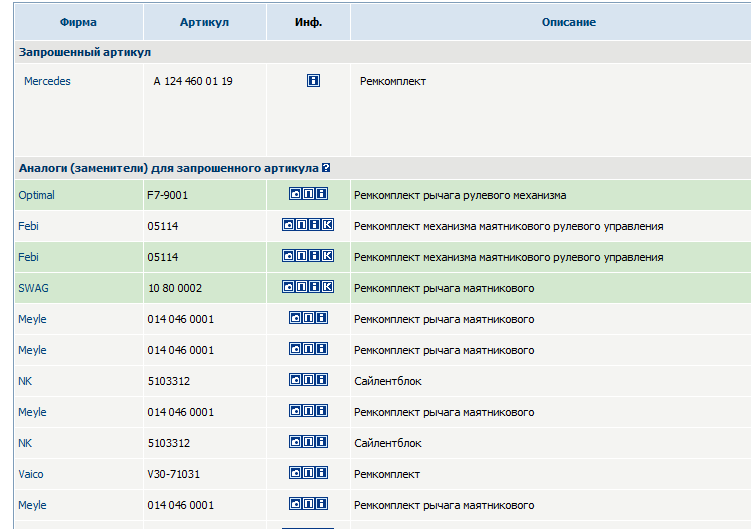Viewport: 751px width, 529px height.
Task: Select article number F7-9001
Action: (168, 195)
